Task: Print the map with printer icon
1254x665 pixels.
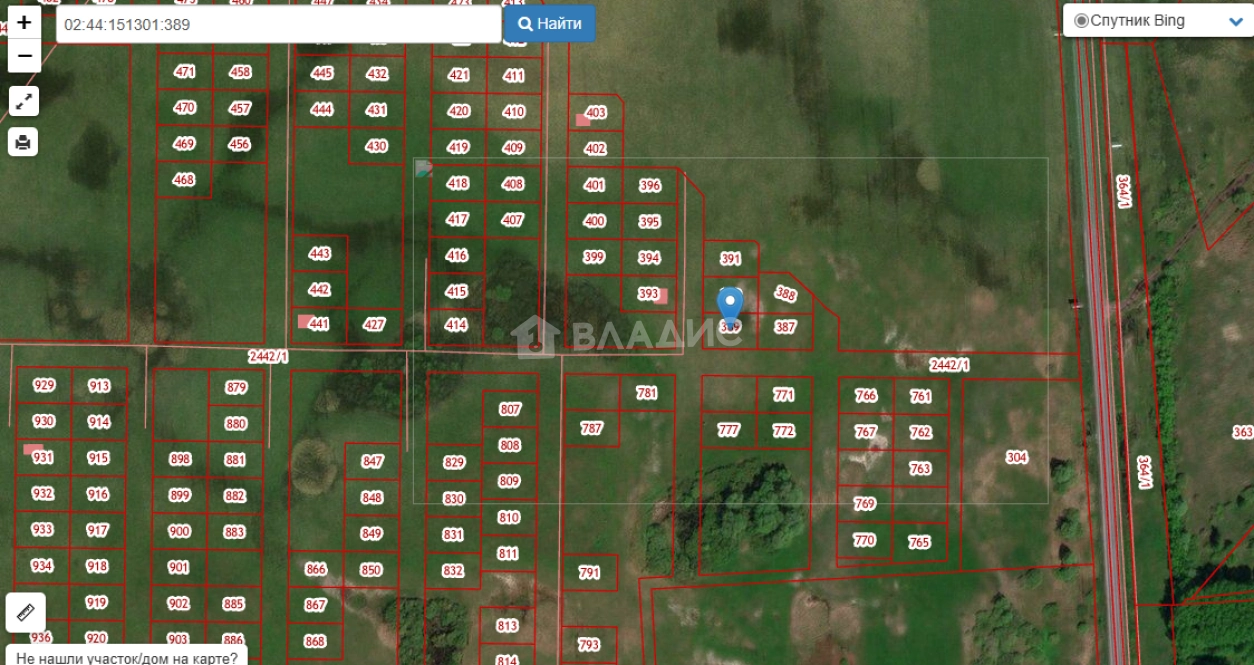Action: 24,142
